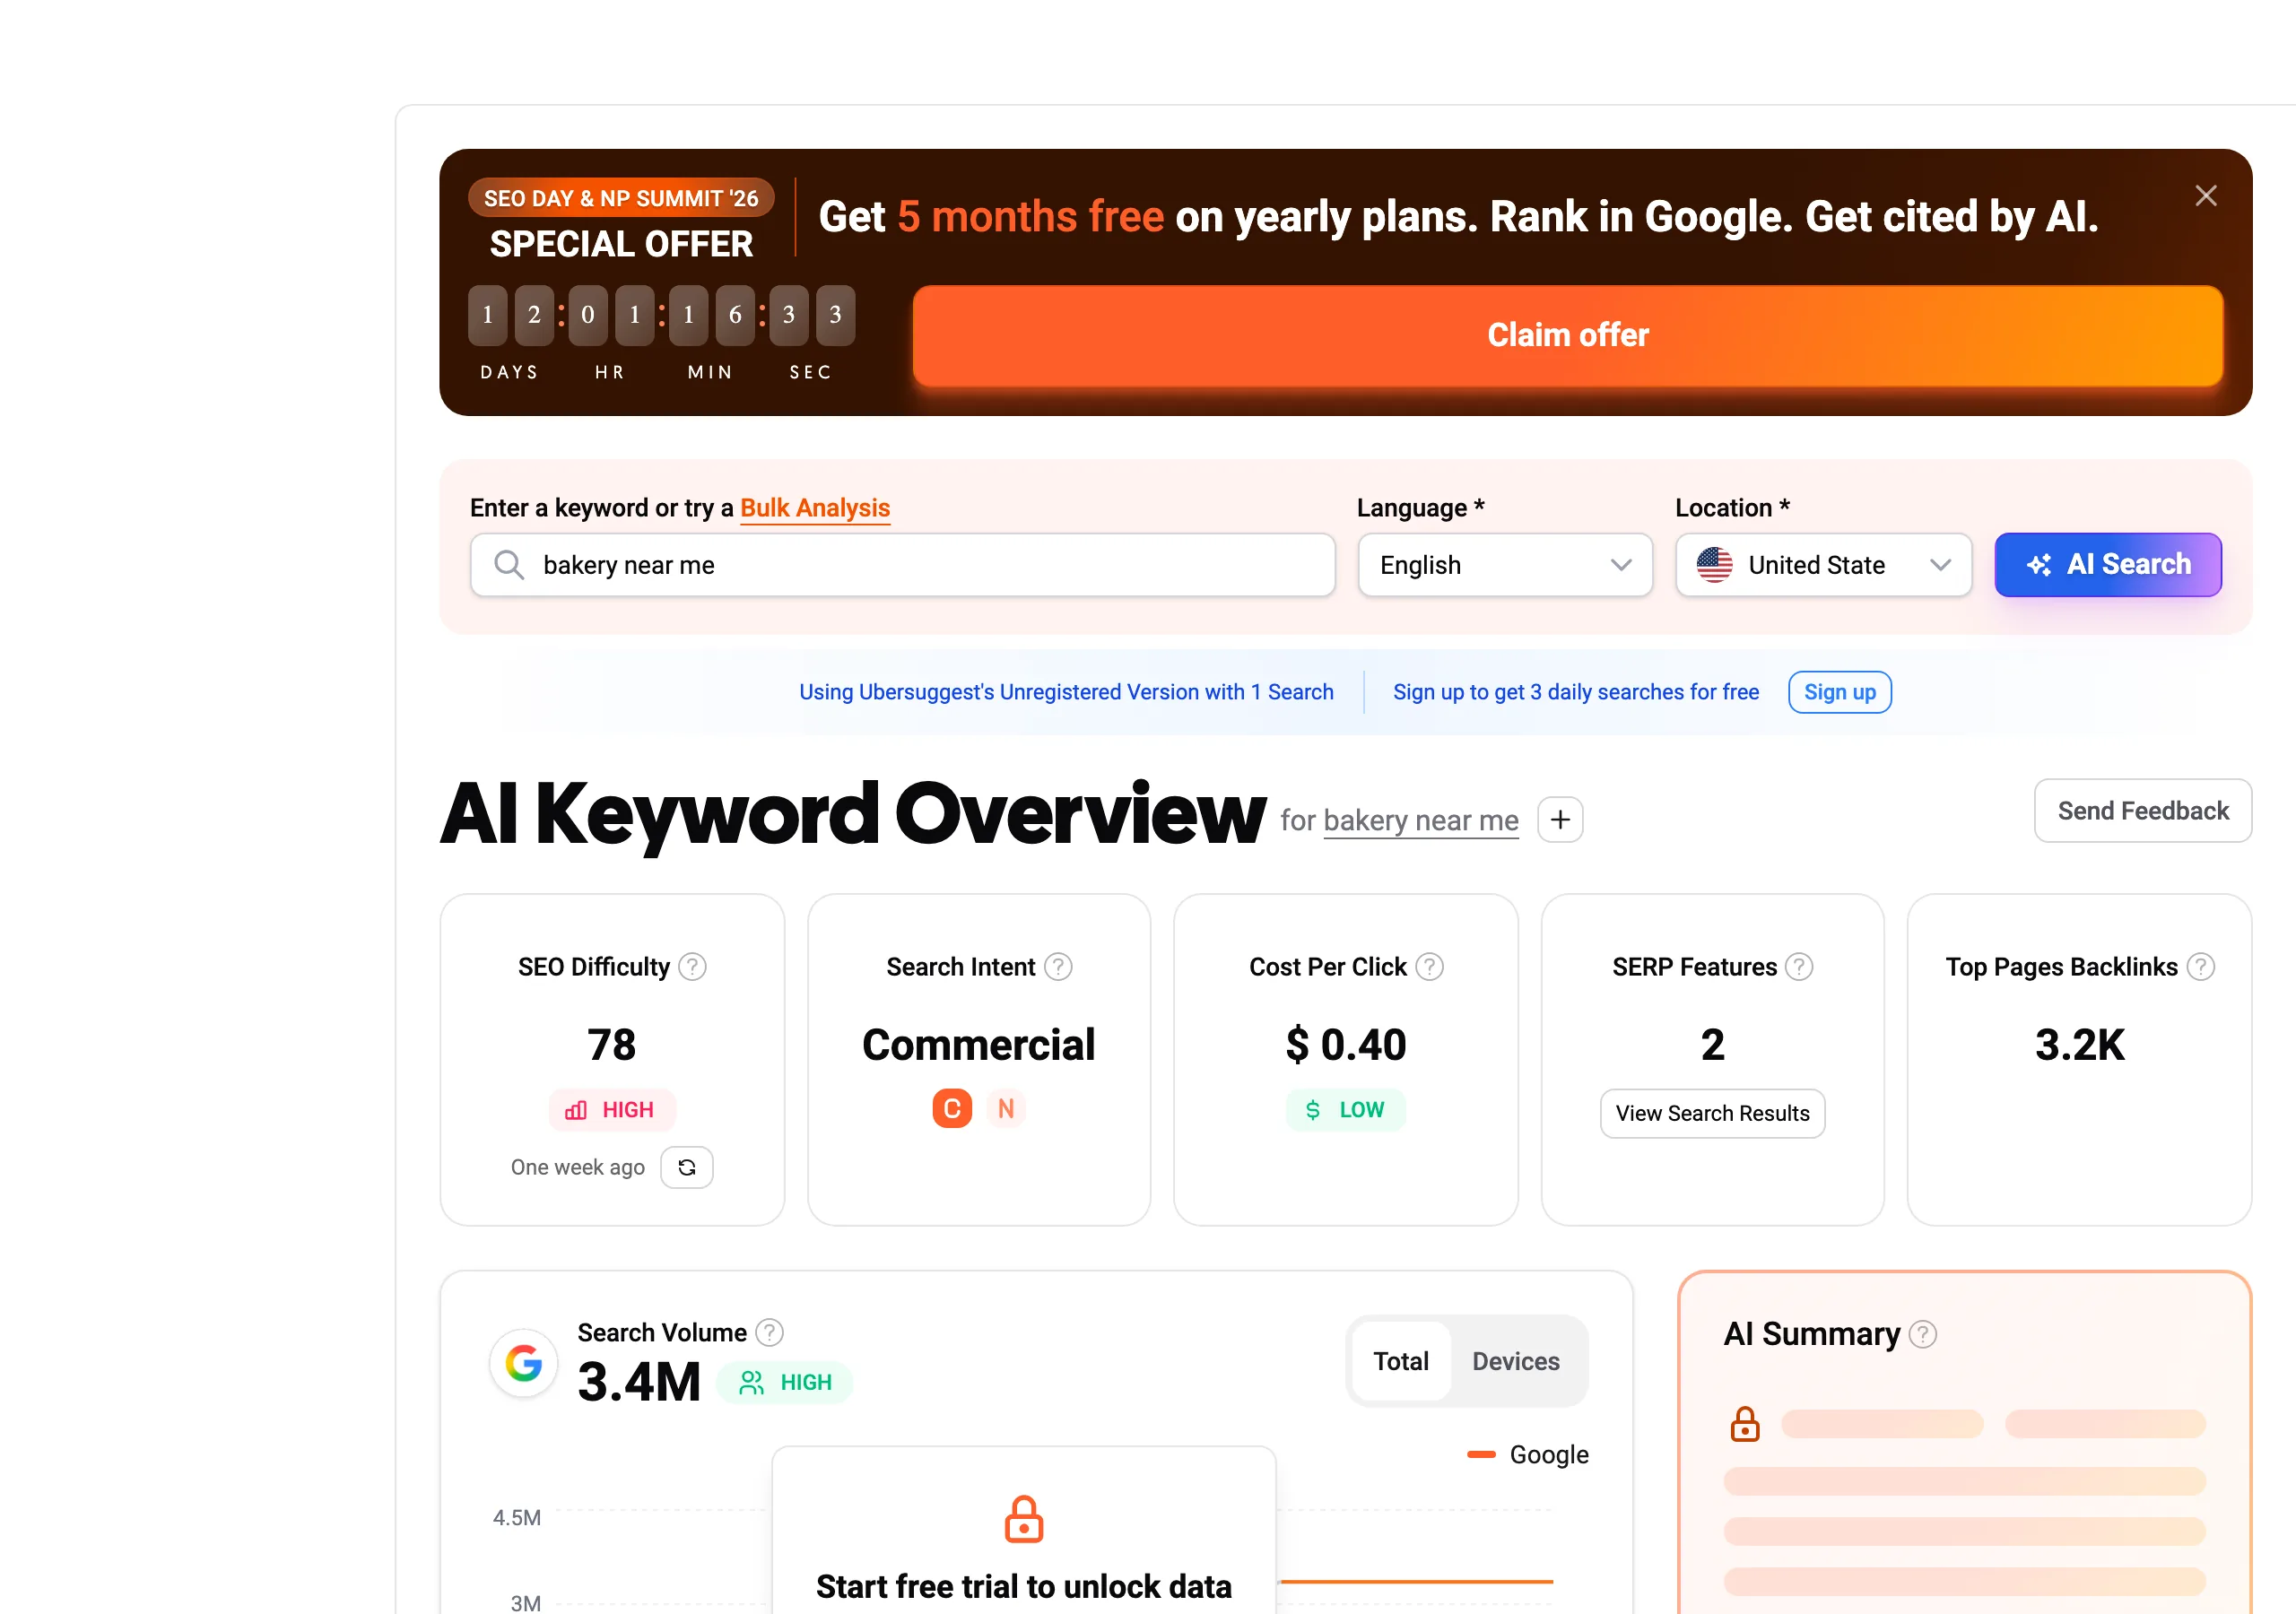
Task: Click the HIGH difficulty badge
Action: coord(611,1110)
